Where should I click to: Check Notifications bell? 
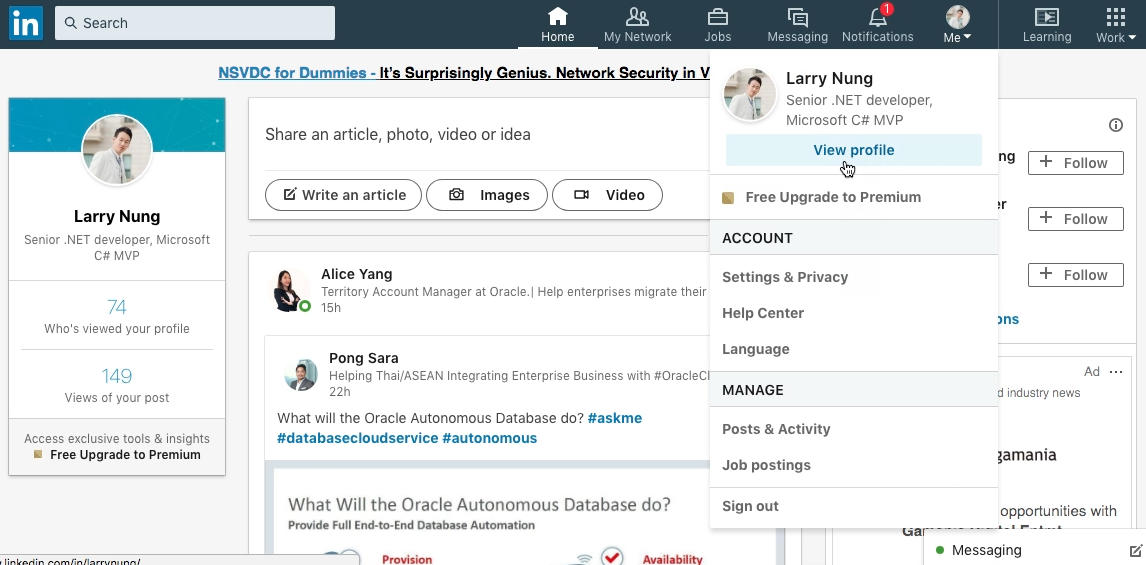pos(878,24)
